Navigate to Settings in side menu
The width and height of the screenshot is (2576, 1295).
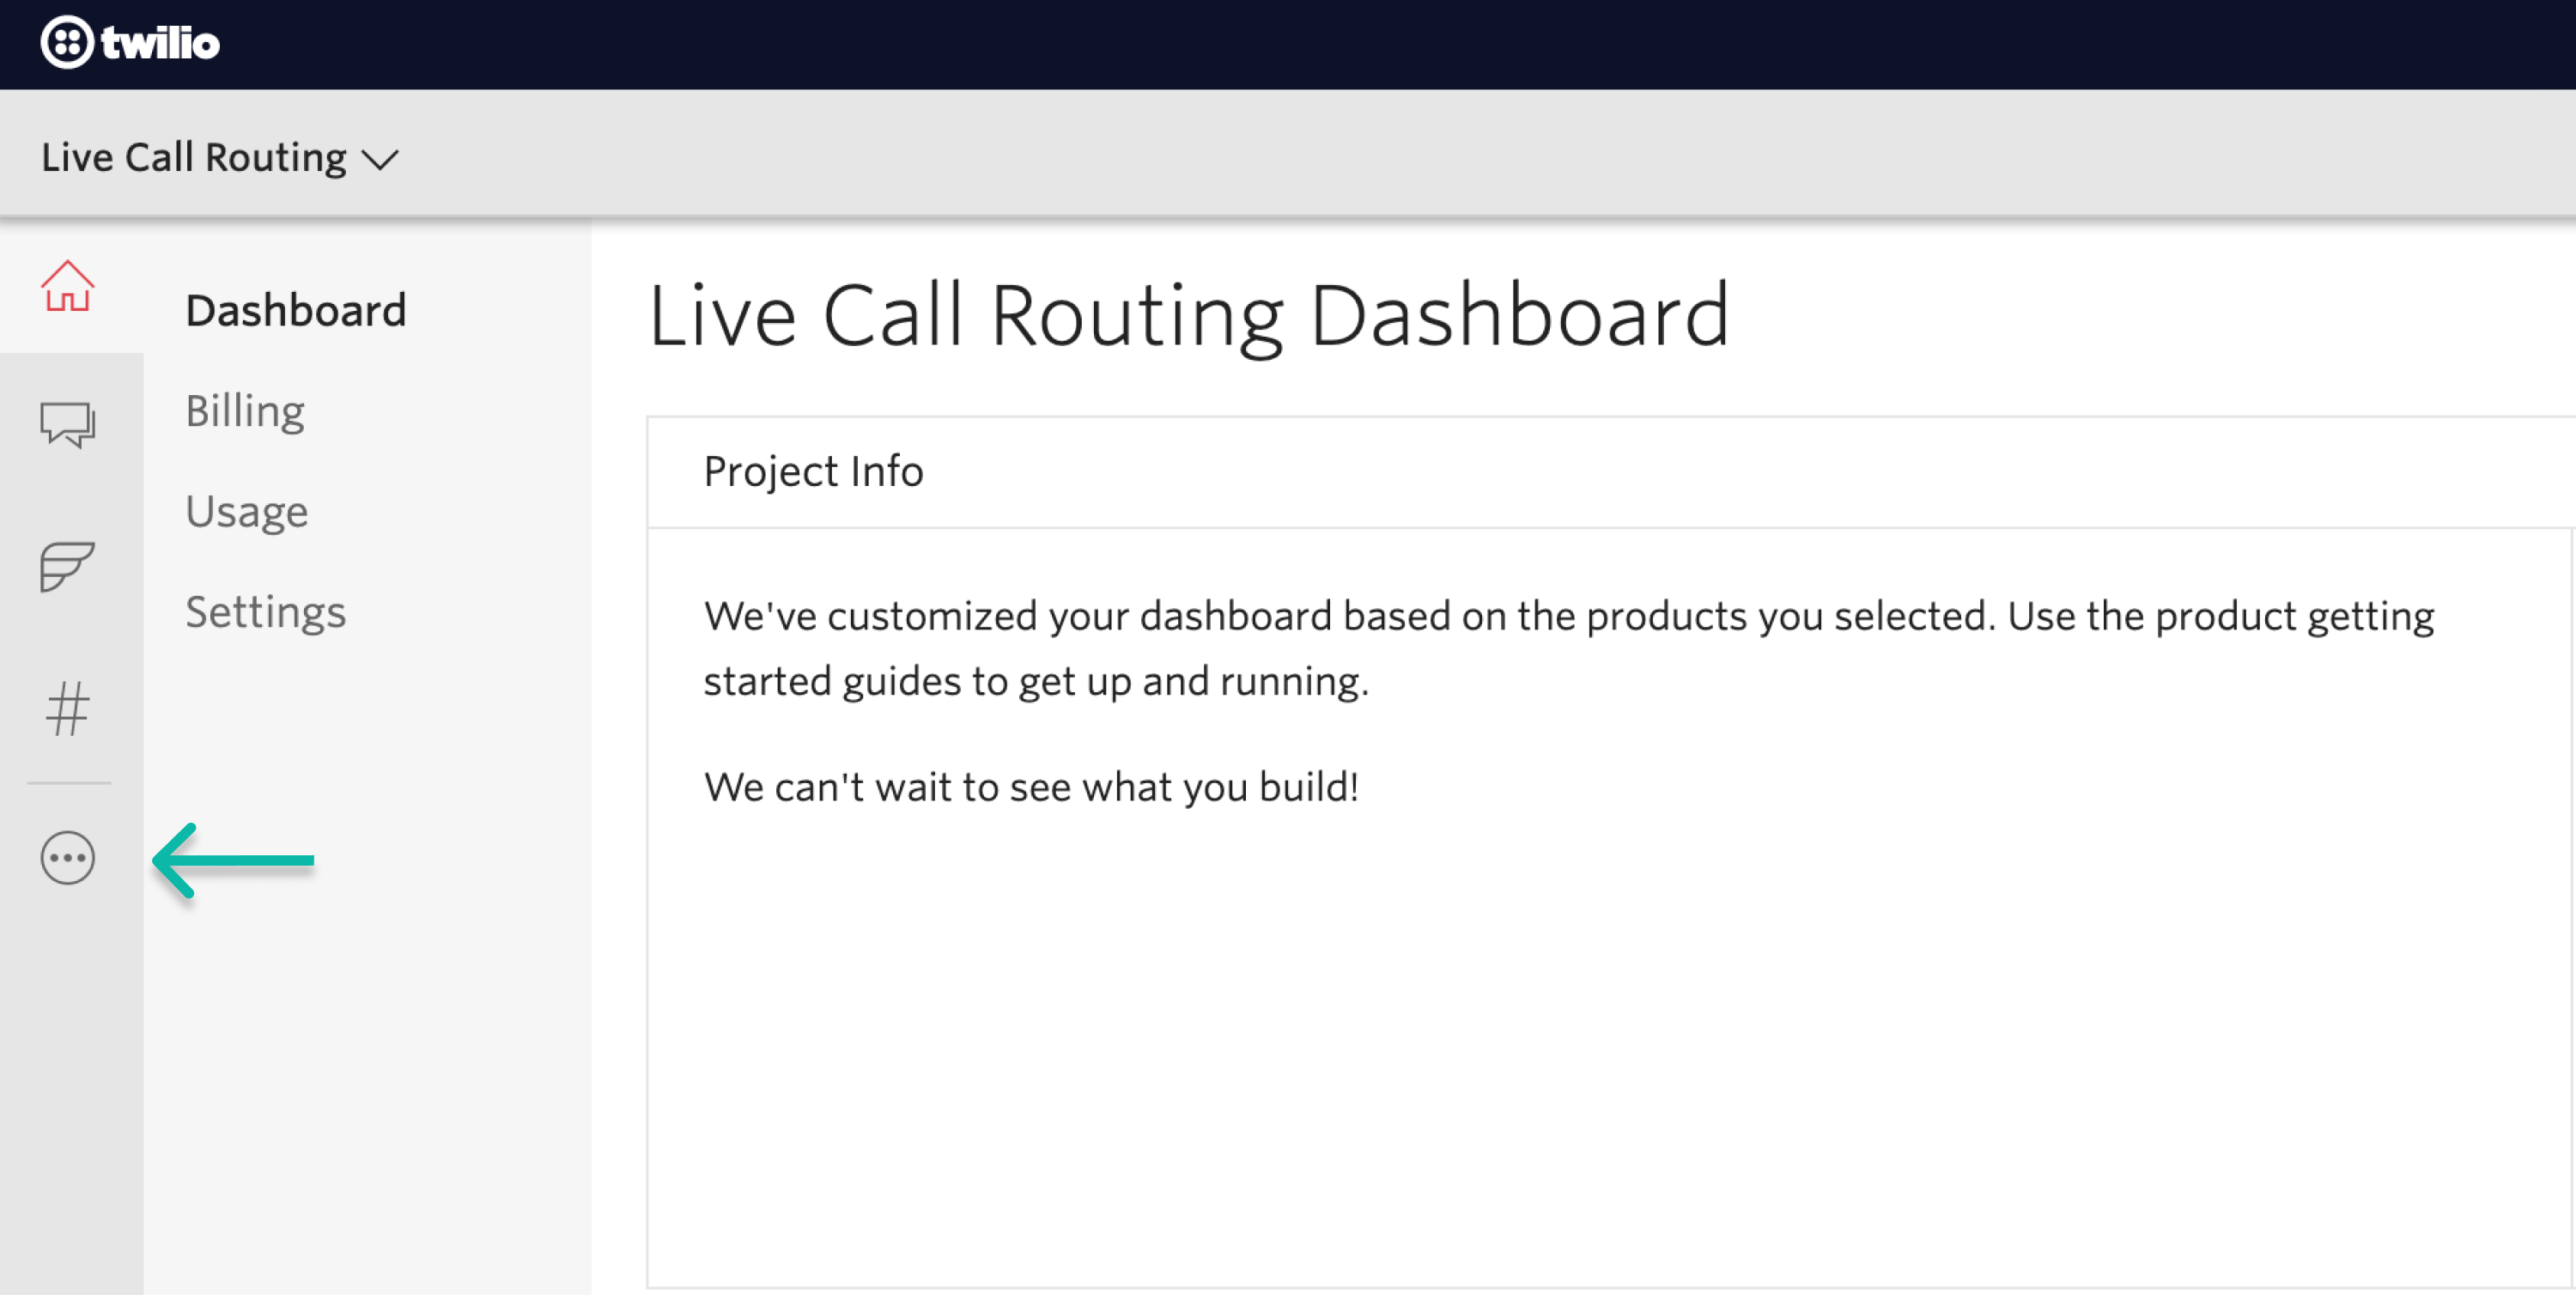pos(266,612)
